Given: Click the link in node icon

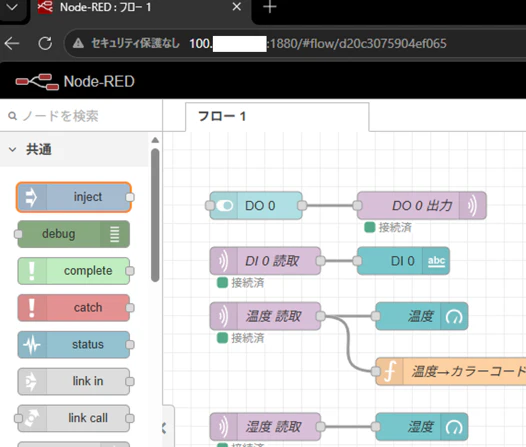Looking at the screenshot, I should point(31,381).
